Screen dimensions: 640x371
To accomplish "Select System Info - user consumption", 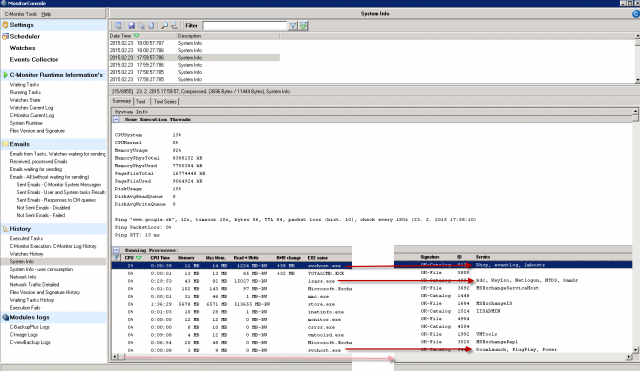I will click(x=41, y=269).
